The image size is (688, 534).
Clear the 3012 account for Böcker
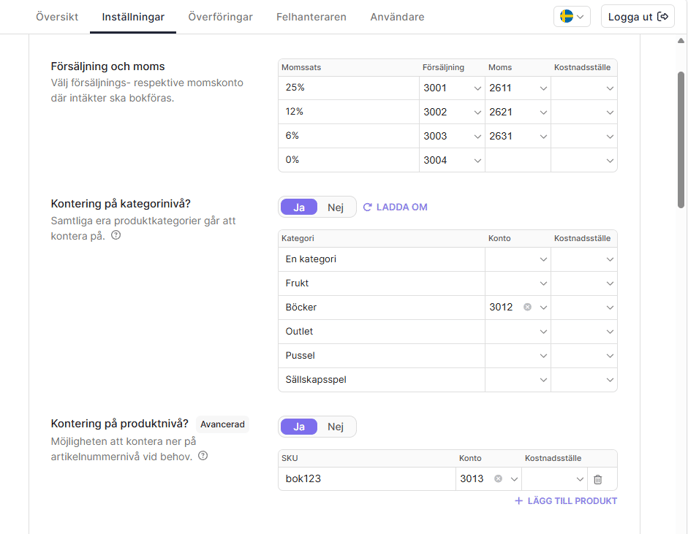tap(527, 307)
